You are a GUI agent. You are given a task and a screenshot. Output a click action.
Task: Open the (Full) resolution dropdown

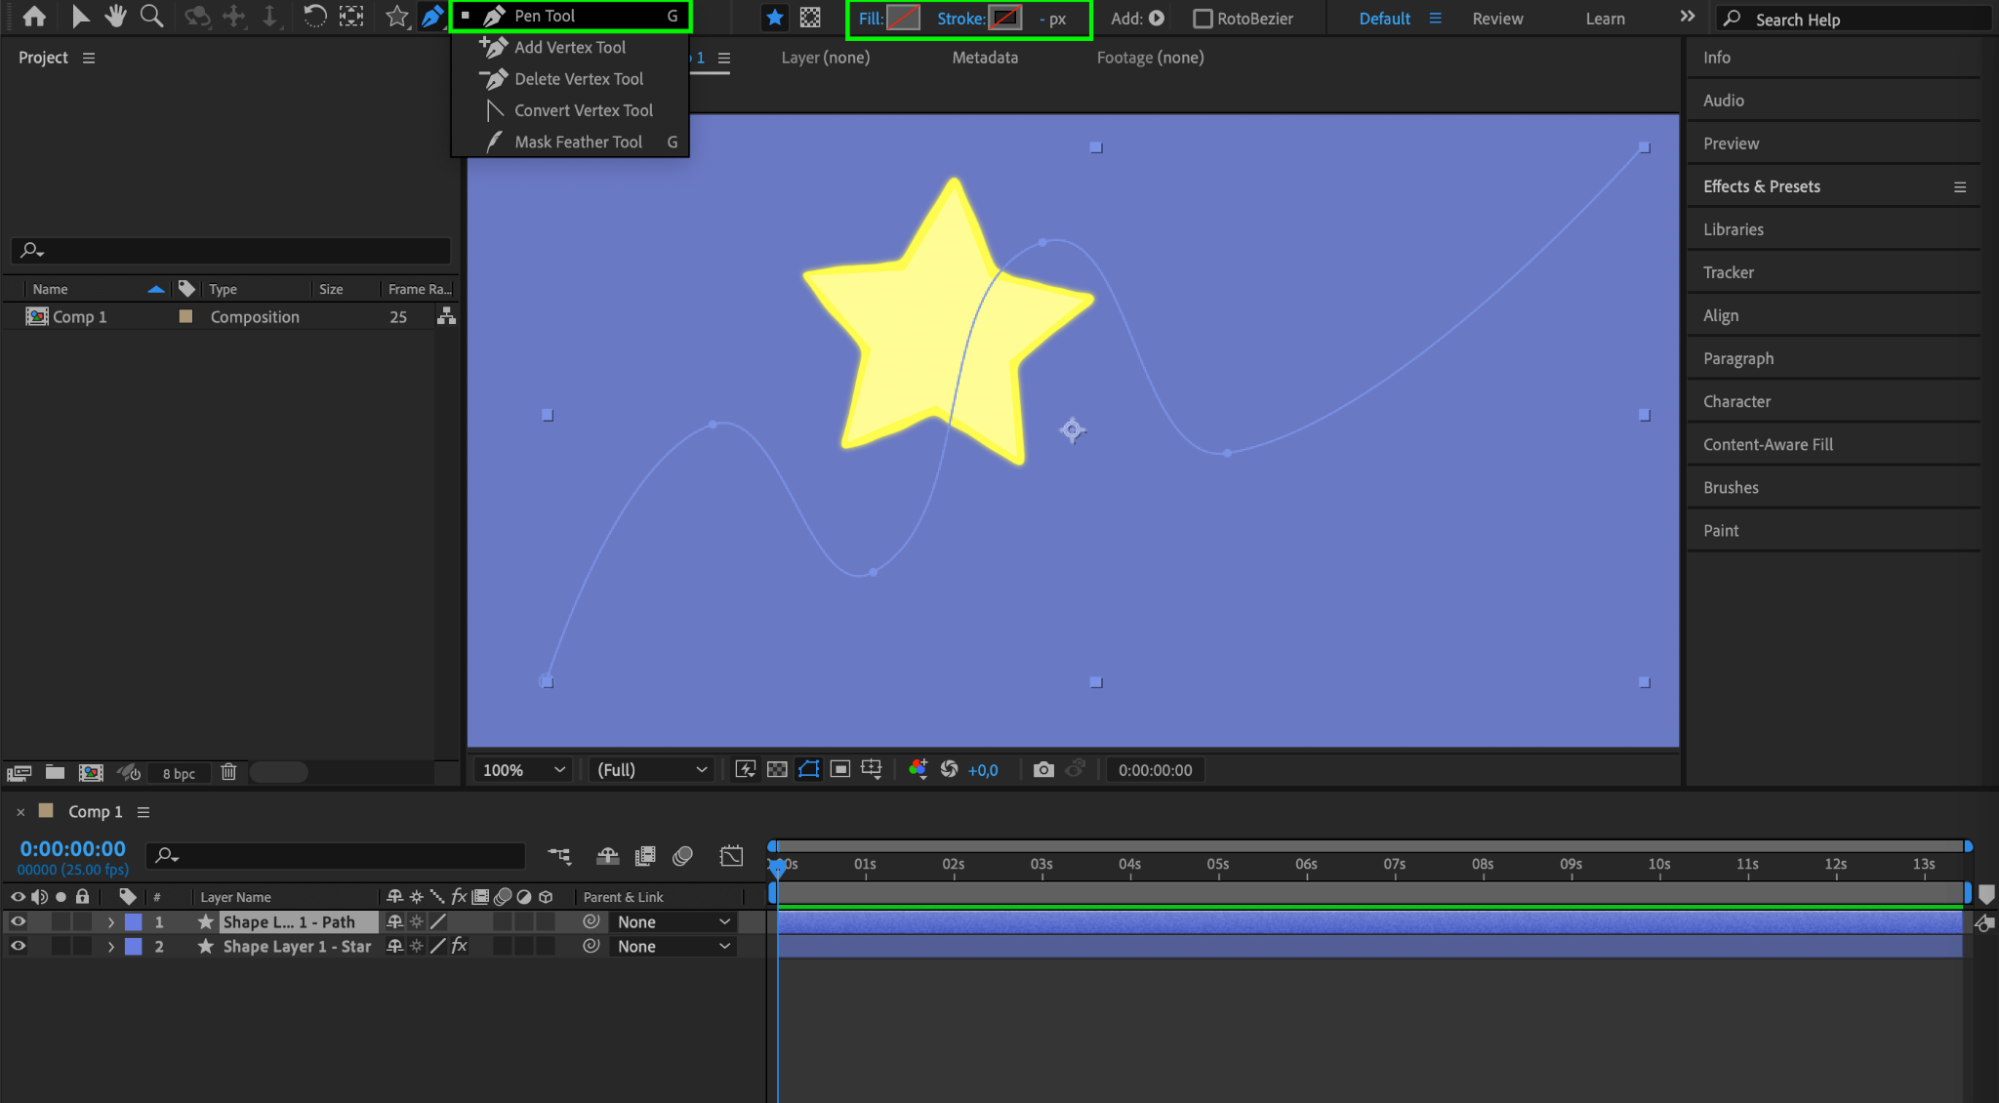point(651,769)
